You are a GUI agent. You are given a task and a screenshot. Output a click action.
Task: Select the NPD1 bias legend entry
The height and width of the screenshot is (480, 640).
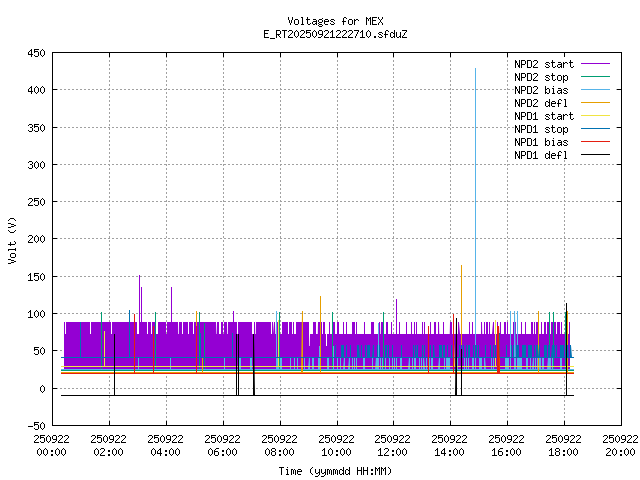point(541,141)
